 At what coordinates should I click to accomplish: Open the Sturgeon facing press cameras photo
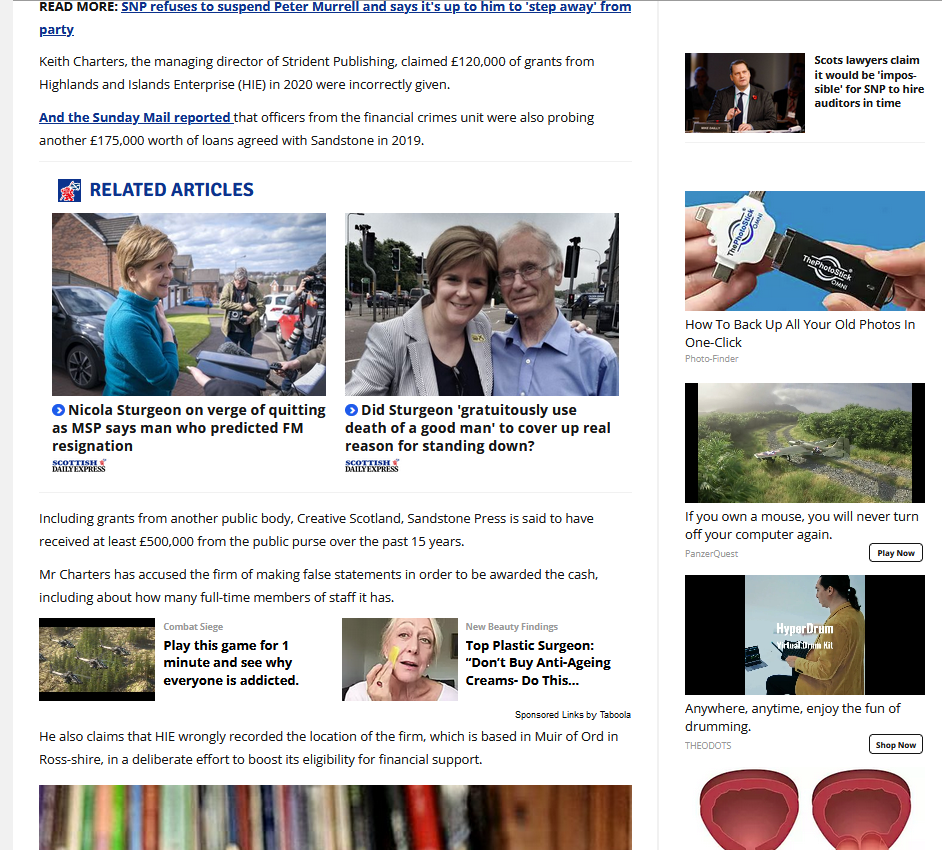point(189,304)
